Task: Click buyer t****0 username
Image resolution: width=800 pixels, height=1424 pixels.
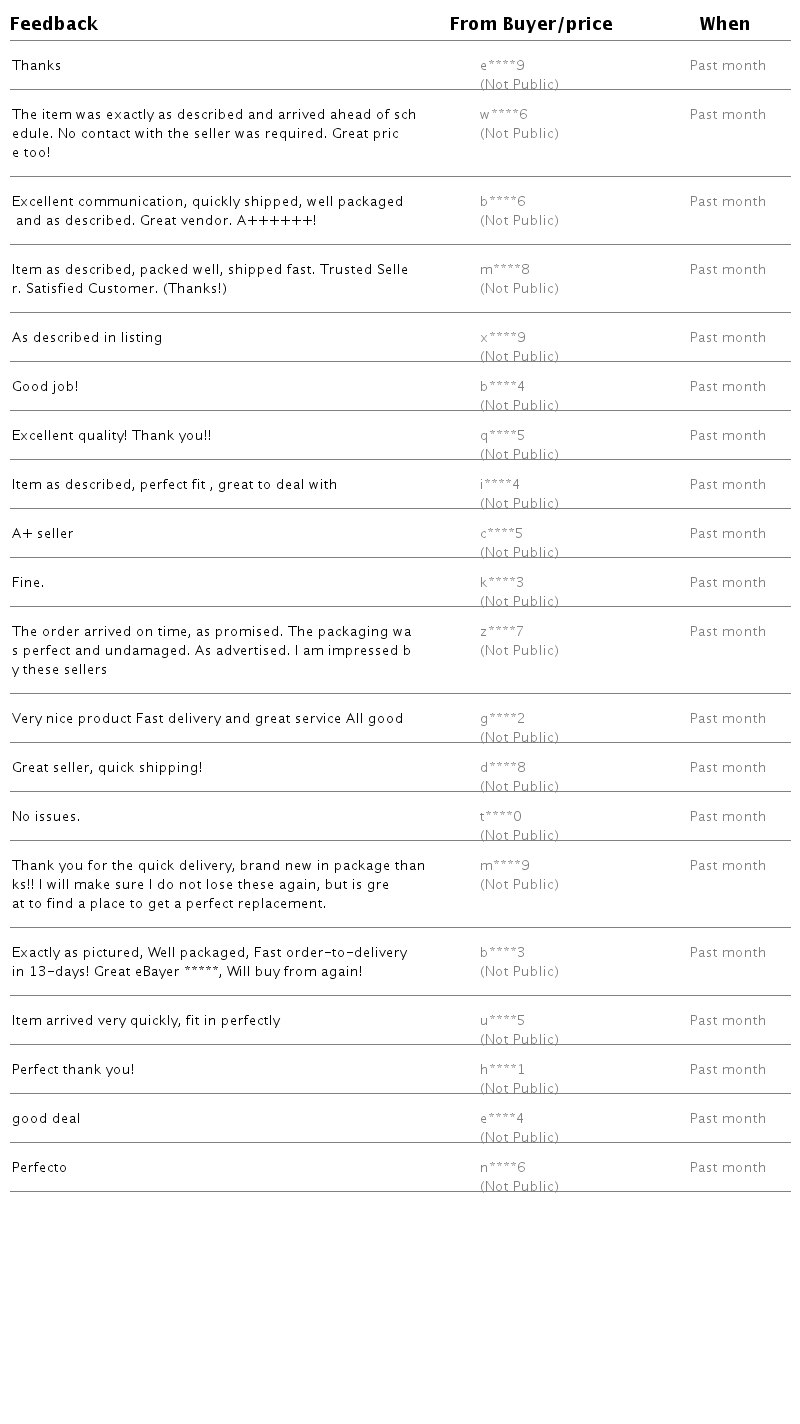Action: [500, 817]
